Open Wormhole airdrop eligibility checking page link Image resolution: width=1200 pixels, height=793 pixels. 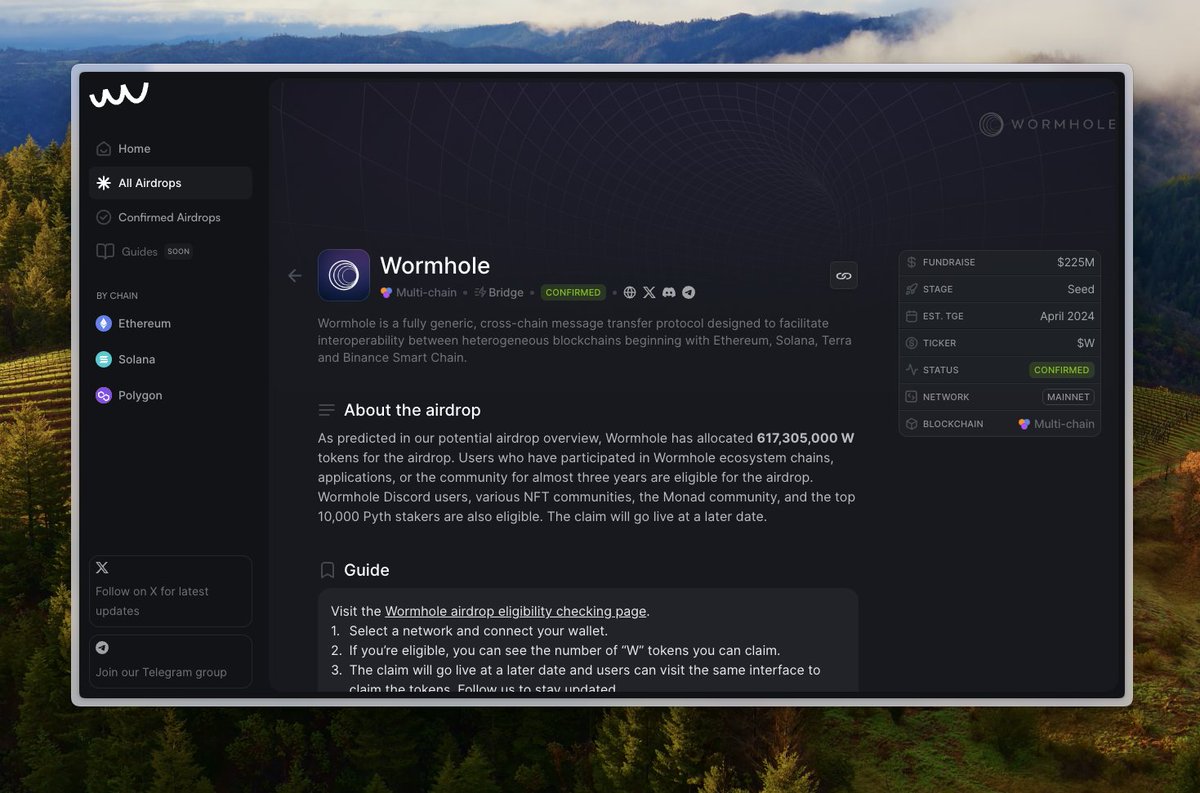pos(516,611)
